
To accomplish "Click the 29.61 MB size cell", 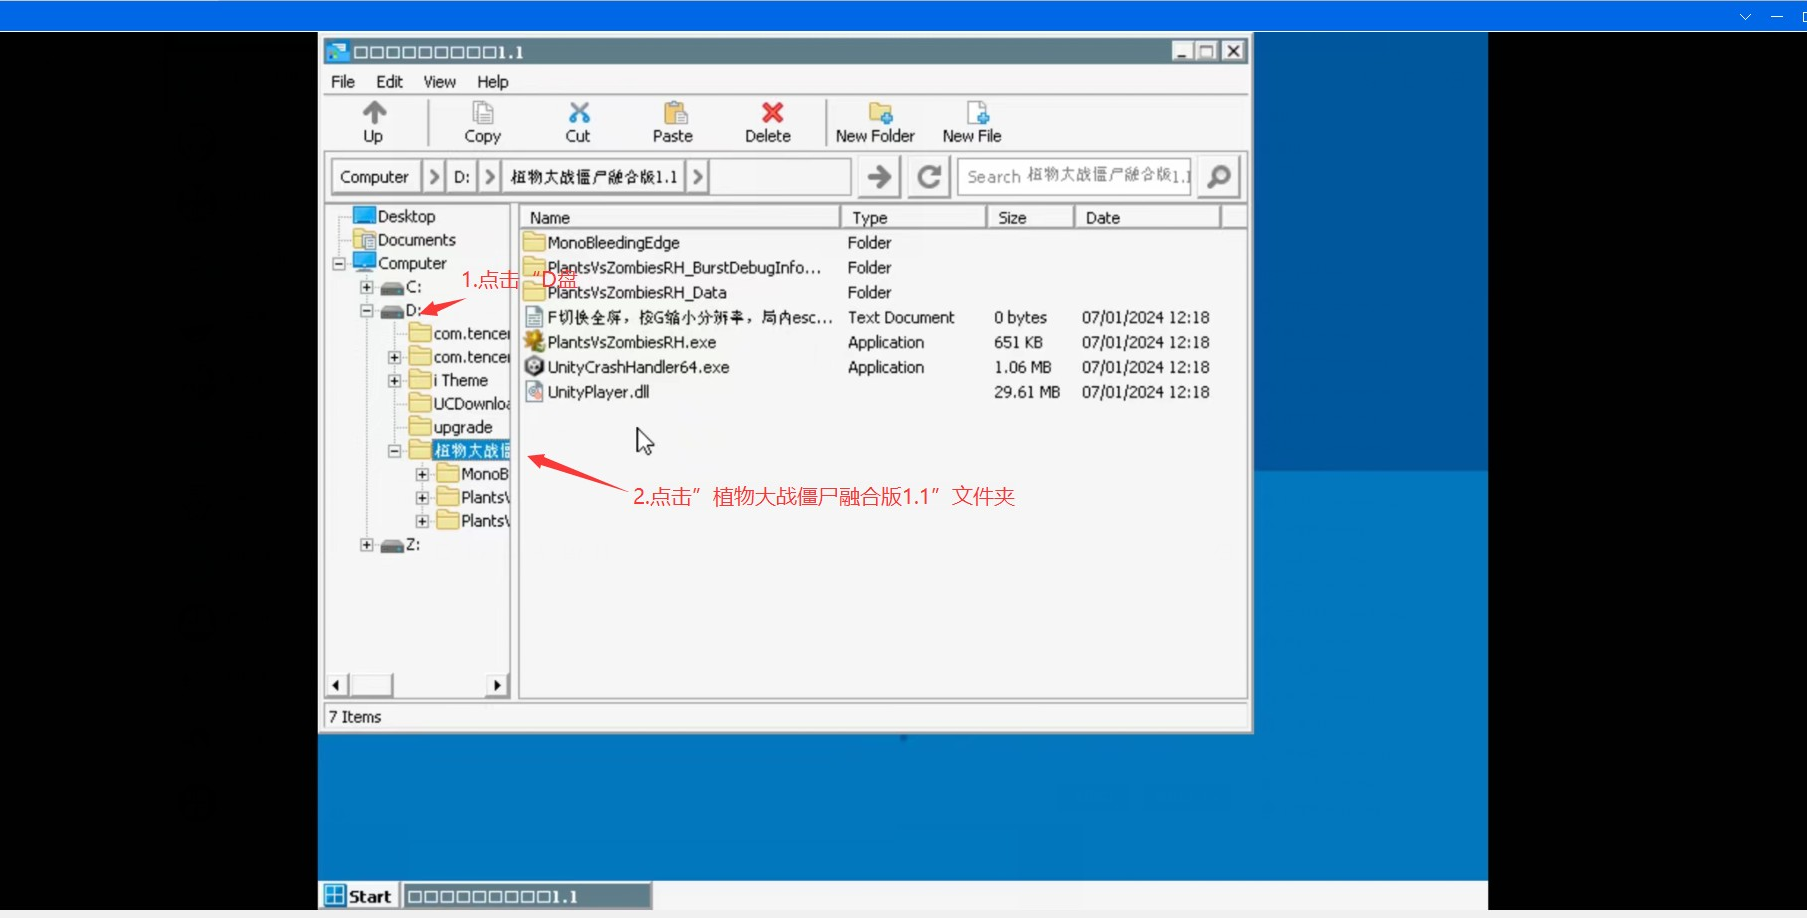I will click(1027, 392).
